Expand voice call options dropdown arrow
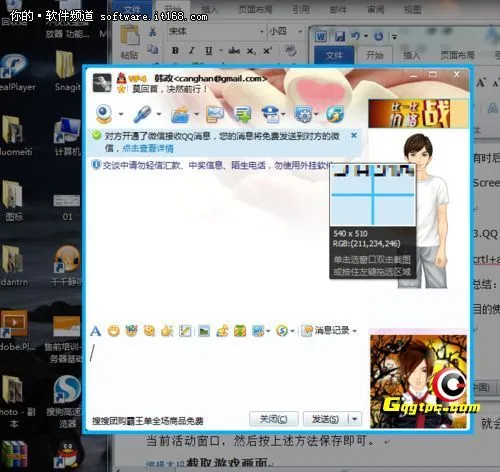 click(x=159, y=114)
